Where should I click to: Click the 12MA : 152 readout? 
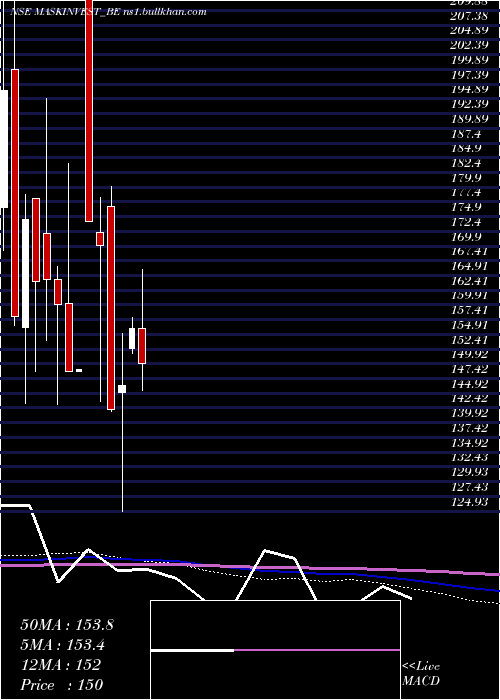(x=60, y=665)
